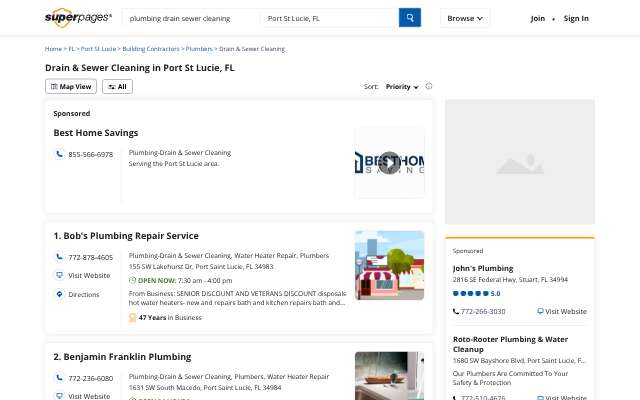Call John's Plumbing 772-266-3030

483,311
